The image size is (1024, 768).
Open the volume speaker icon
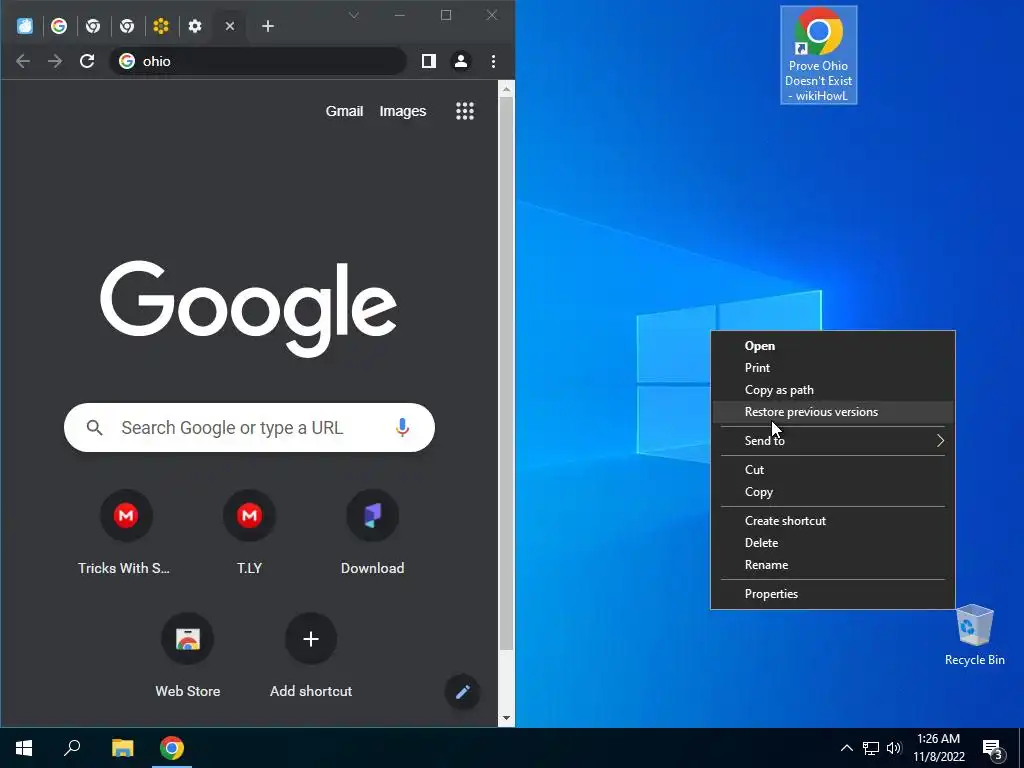[894, 748]
